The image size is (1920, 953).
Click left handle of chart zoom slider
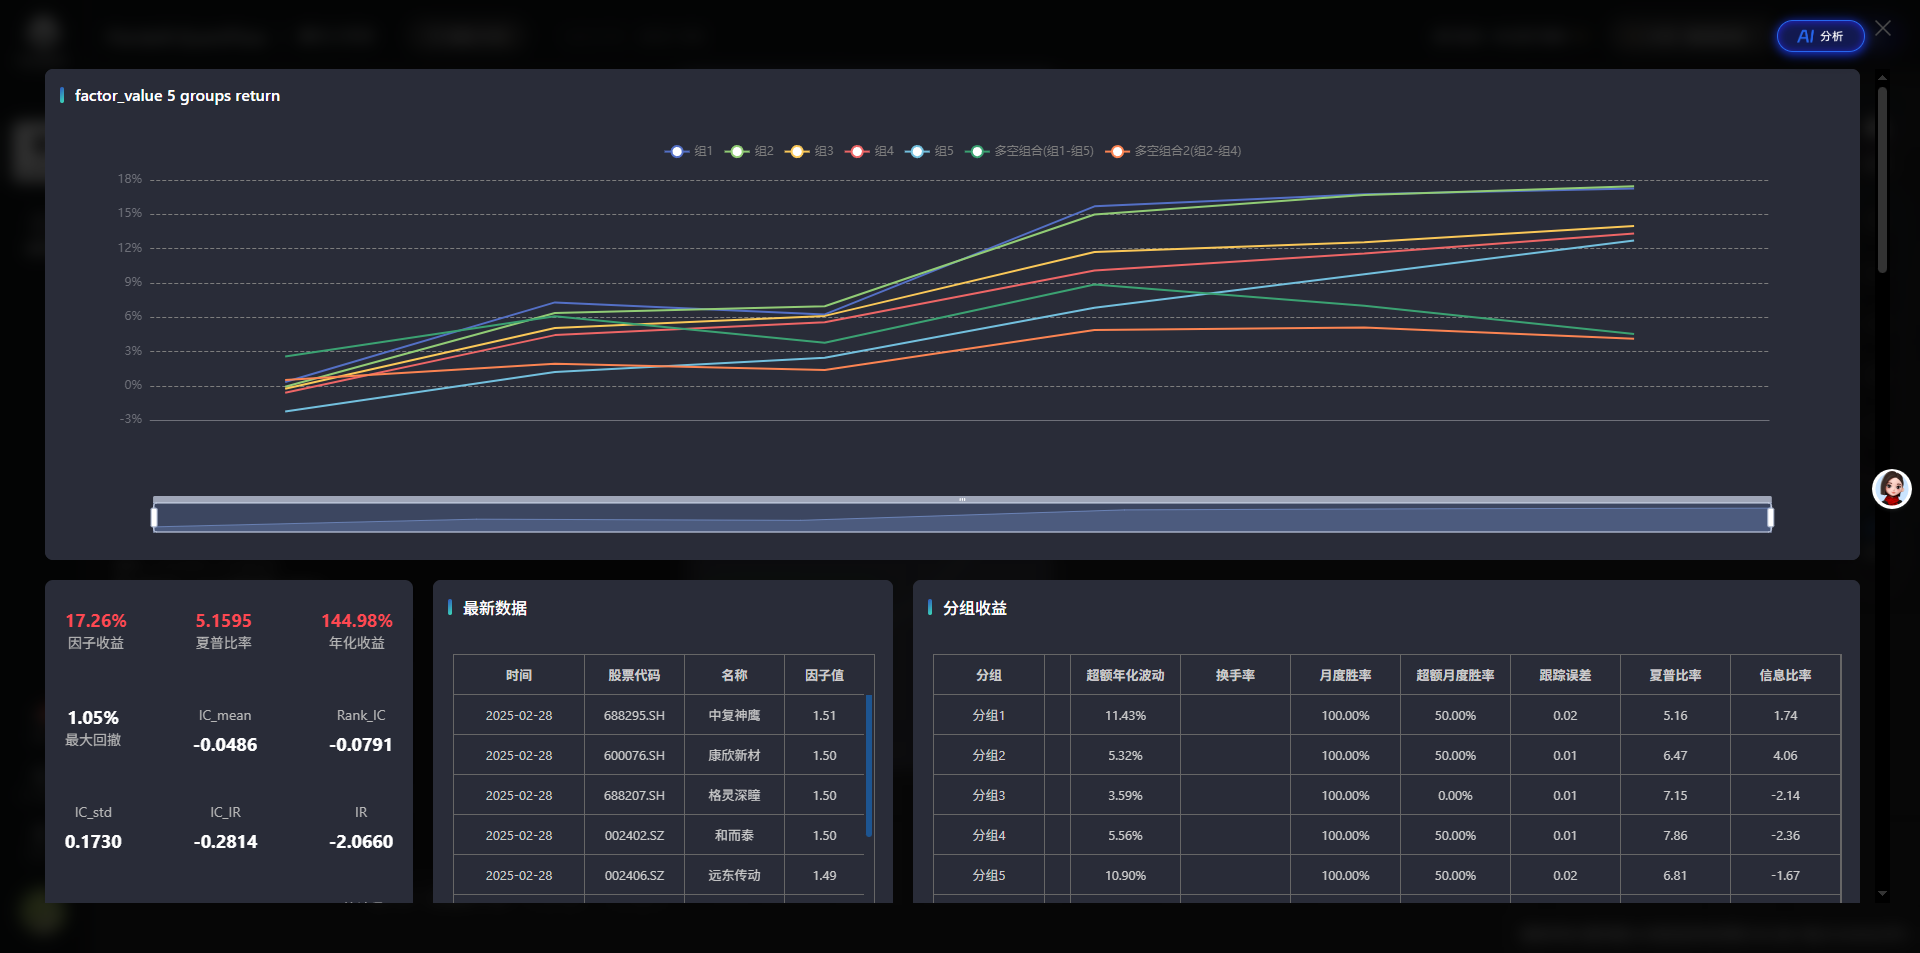click(154, 517)
